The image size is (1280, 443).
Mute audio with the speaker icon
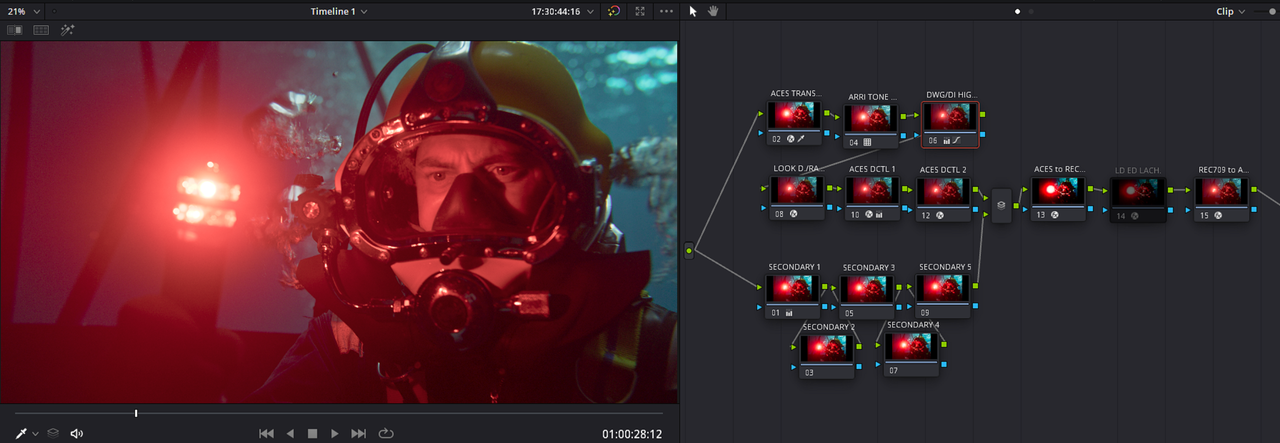tap(77, 433)
